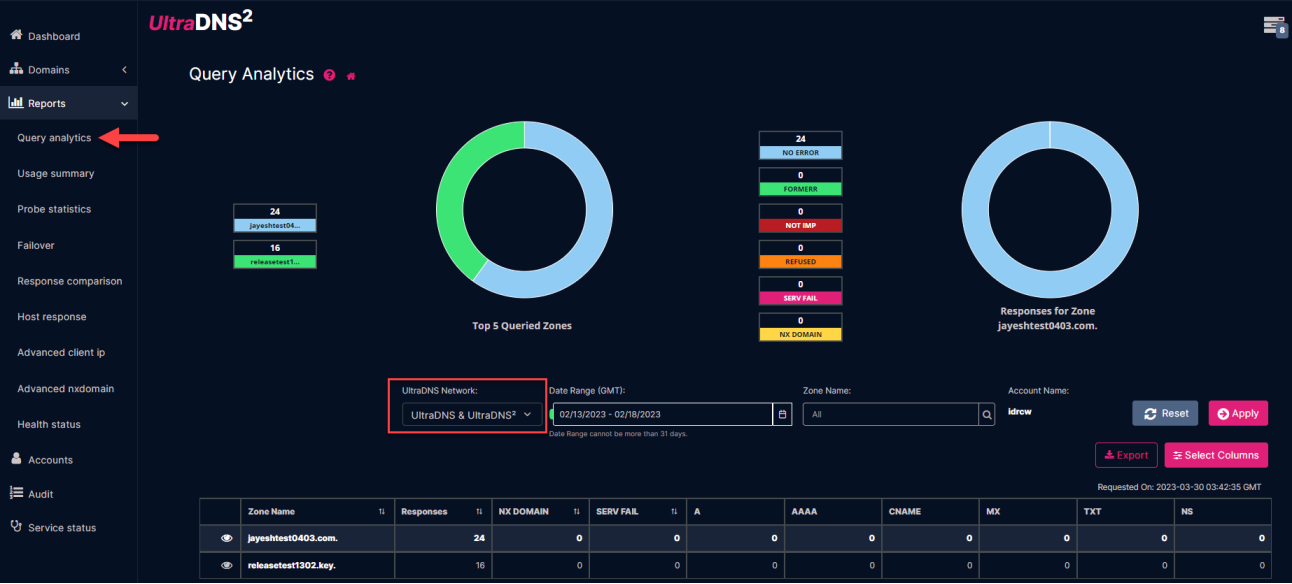Image resolution: width=1292 pixels, height=584 pixels.
Task: Click the home icon next to Query Analytics
Action: (x=349, y=75)
